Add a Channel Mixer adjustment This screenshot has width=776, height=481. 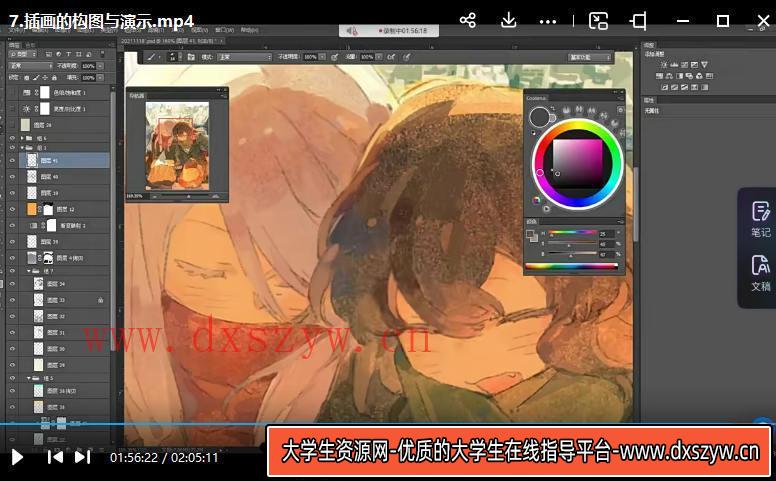(699, 76)
